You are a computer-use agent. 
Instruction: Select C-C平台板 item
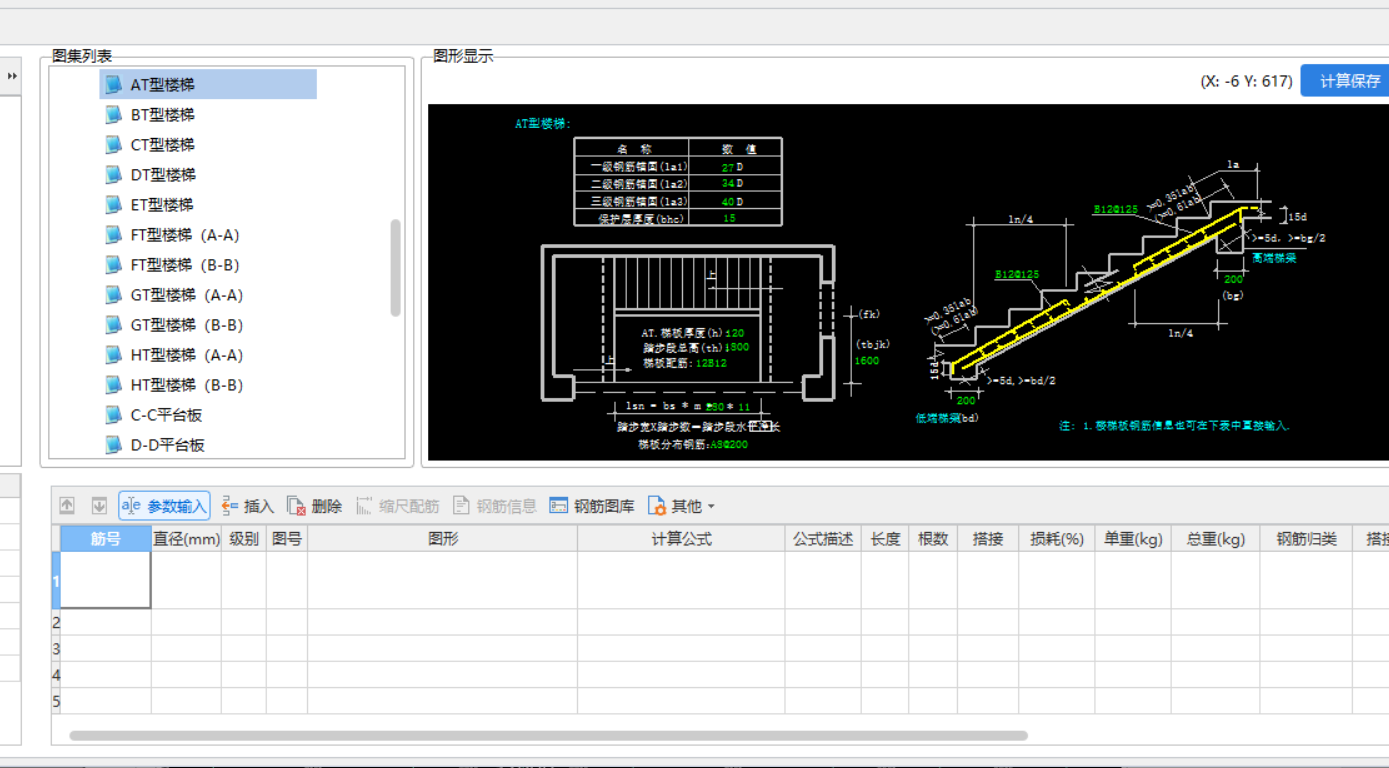154,415
